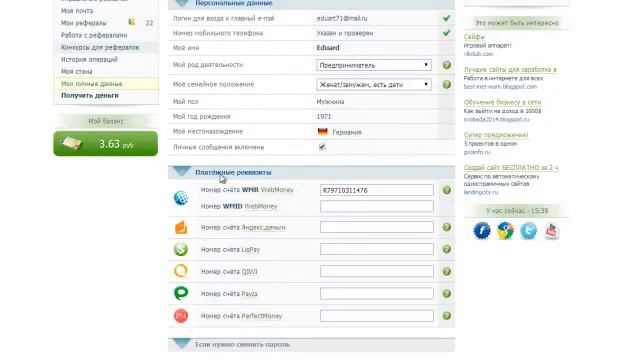Click the PerfectMoney red logo icon
Viewport: 640px width, 360px height.
(x=181, y=316)
